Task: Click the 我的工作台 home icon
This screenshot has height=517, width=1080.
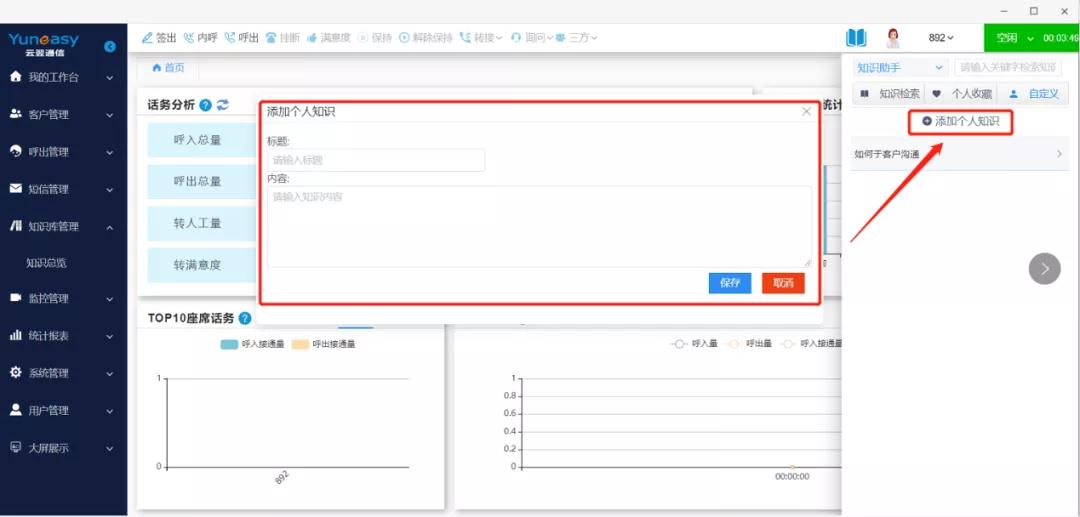Action: point(17,77)
